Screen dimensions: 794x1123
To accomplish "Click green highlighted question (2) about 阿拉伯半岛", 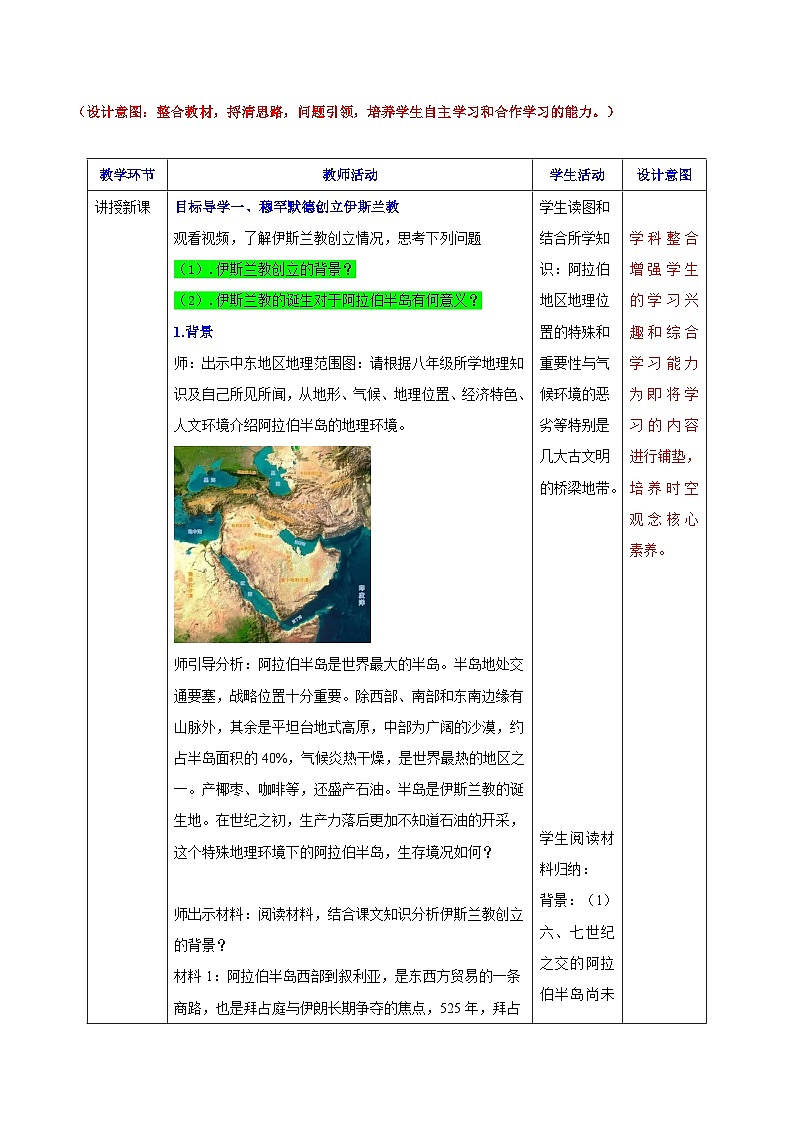I will (x=327, y=300).
